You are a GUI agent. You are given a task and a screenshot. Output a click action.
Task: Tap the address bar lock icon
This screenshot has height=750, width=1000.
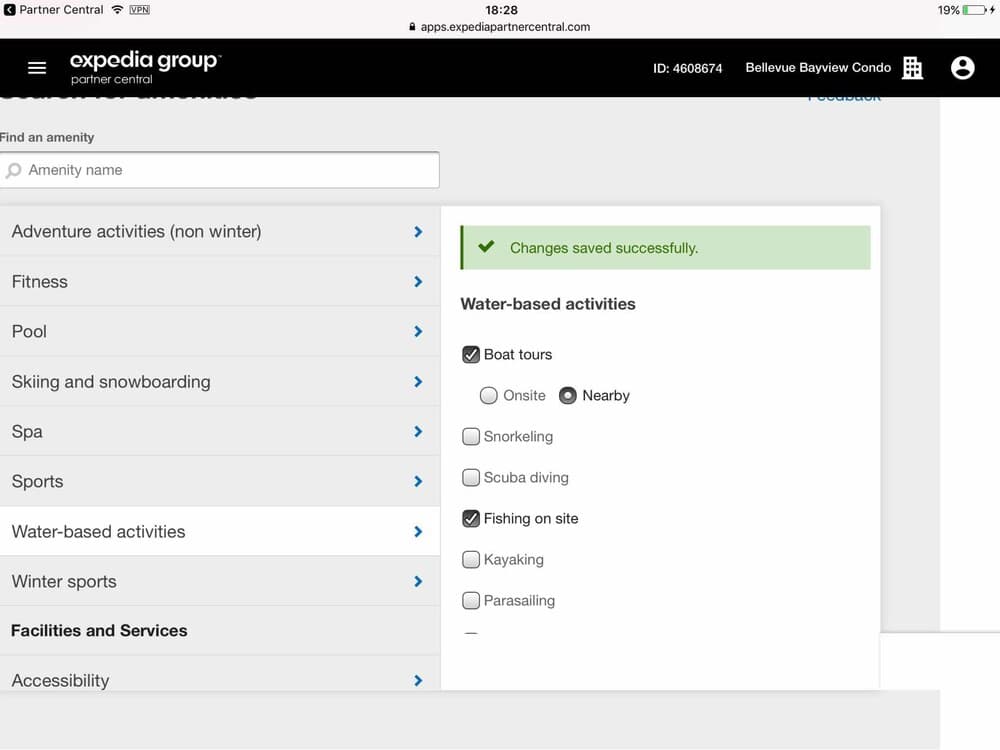coord(412,27)
